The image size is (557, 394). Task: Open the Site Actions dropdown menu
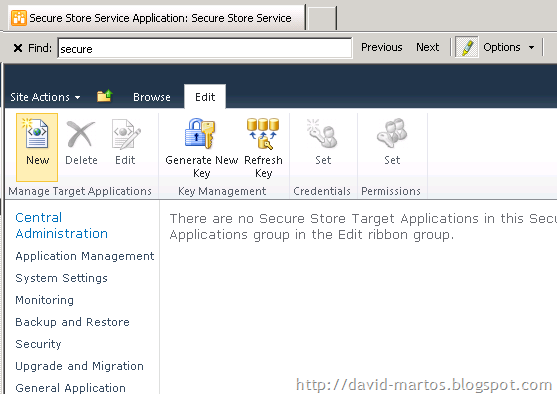coord(45,97)
